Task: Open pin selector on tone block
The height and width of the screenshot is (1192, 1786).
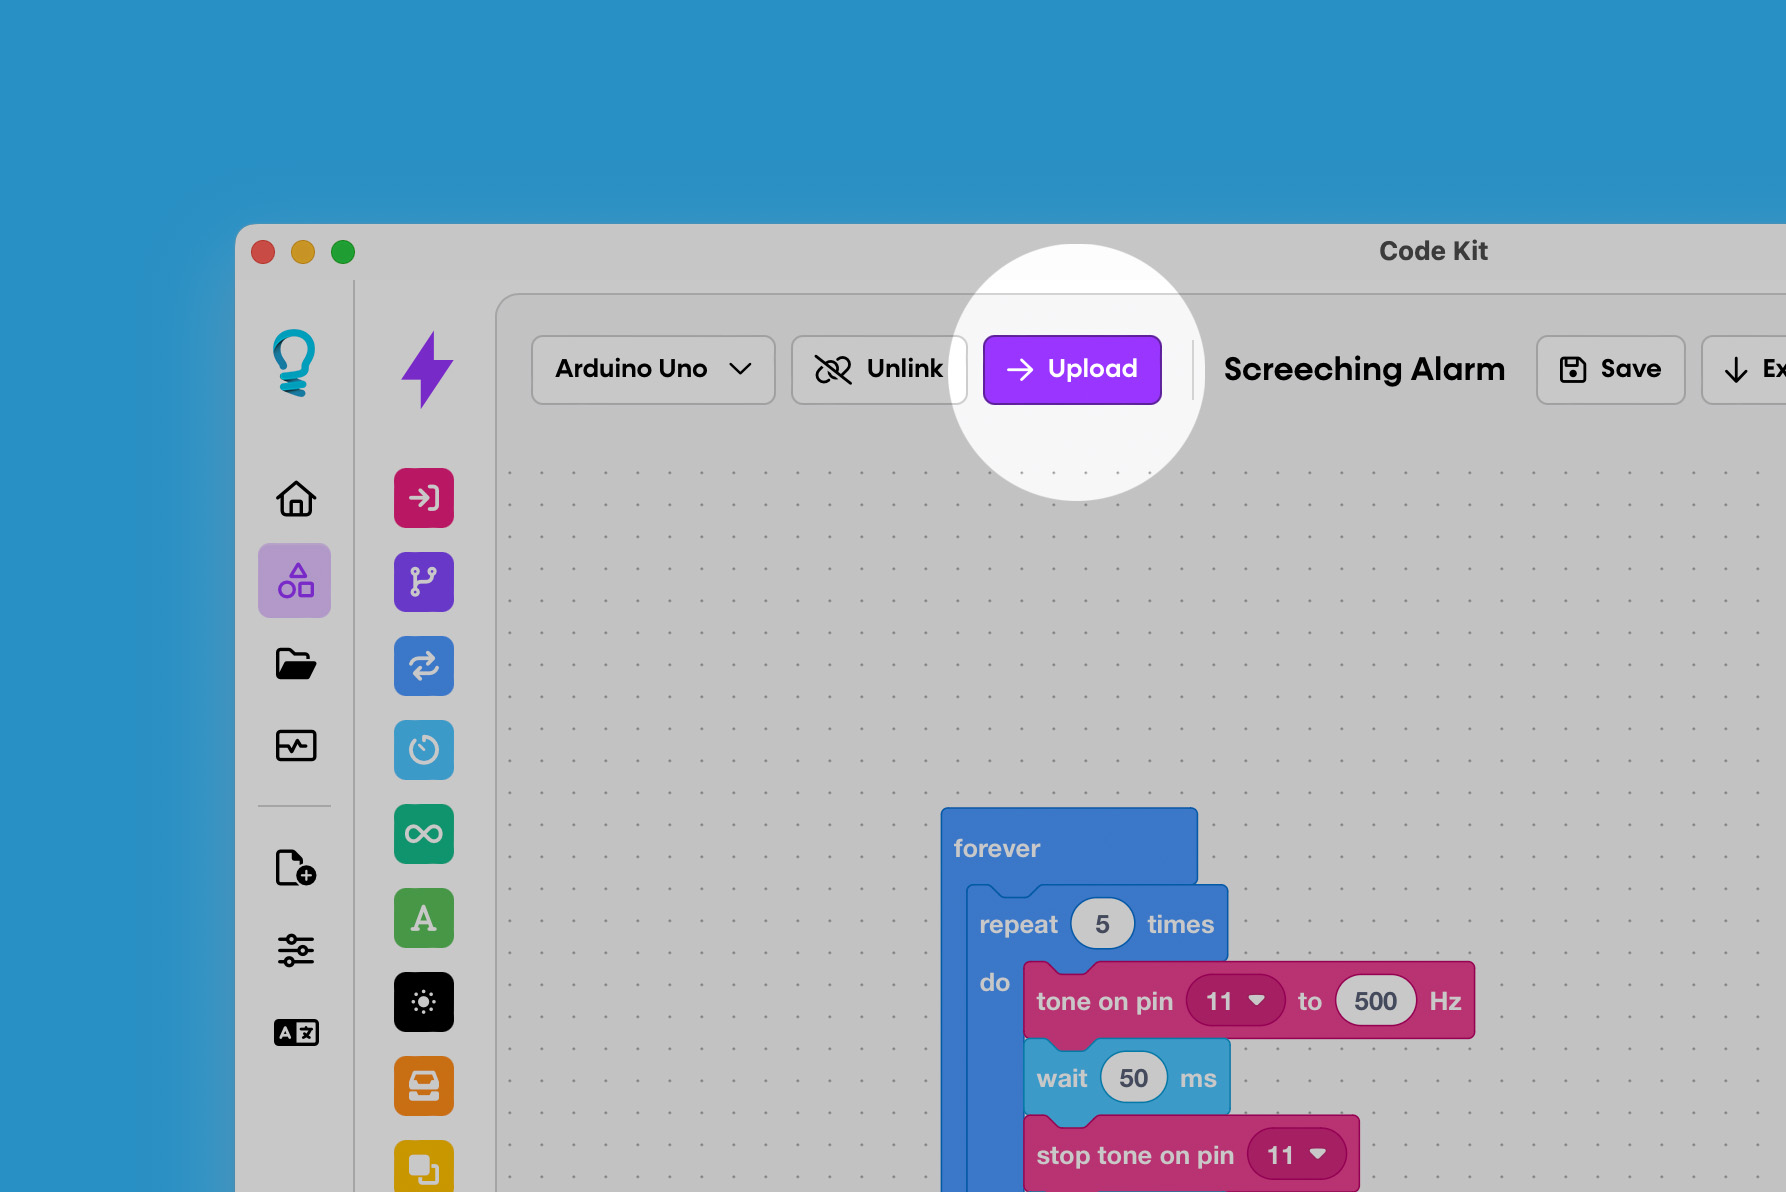Action: 1237,1000
